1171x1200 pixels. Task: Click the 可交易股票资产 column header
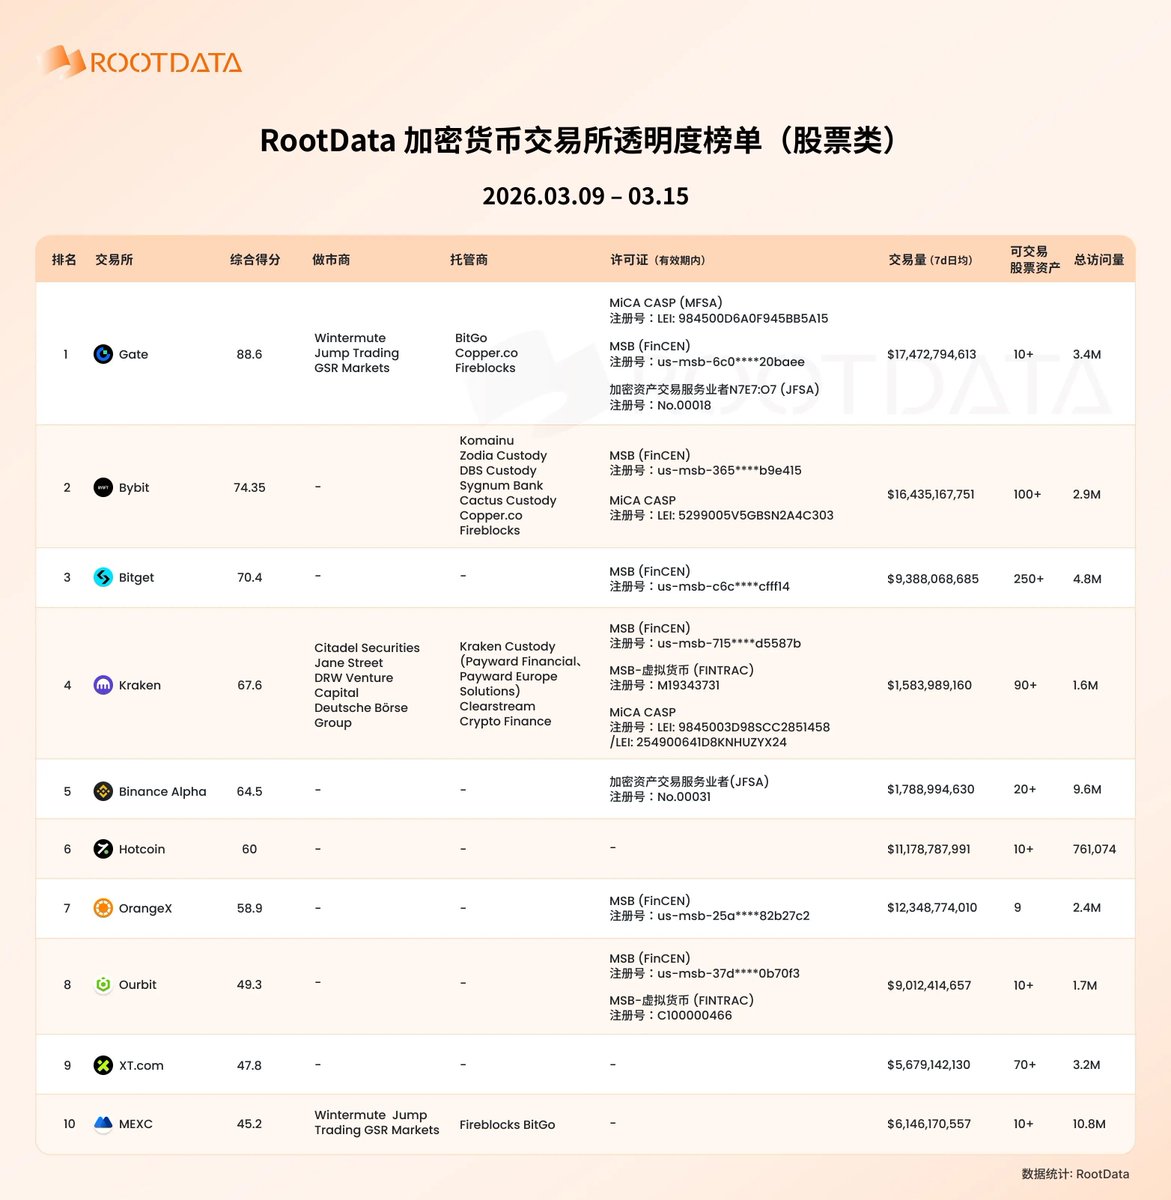click(1034, 260)
